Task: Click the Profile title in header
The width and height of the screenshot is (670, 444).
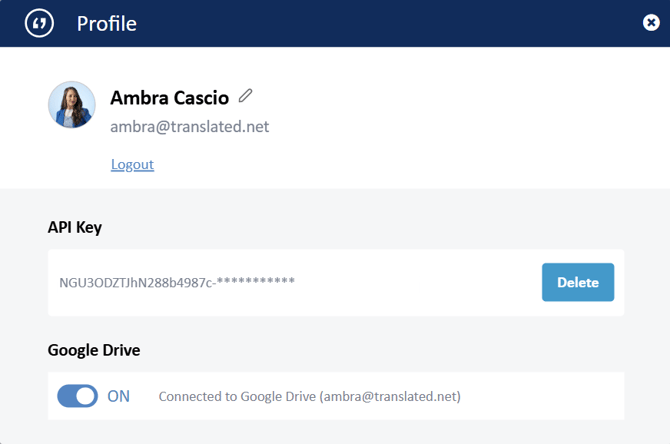Action: [106, 23]
